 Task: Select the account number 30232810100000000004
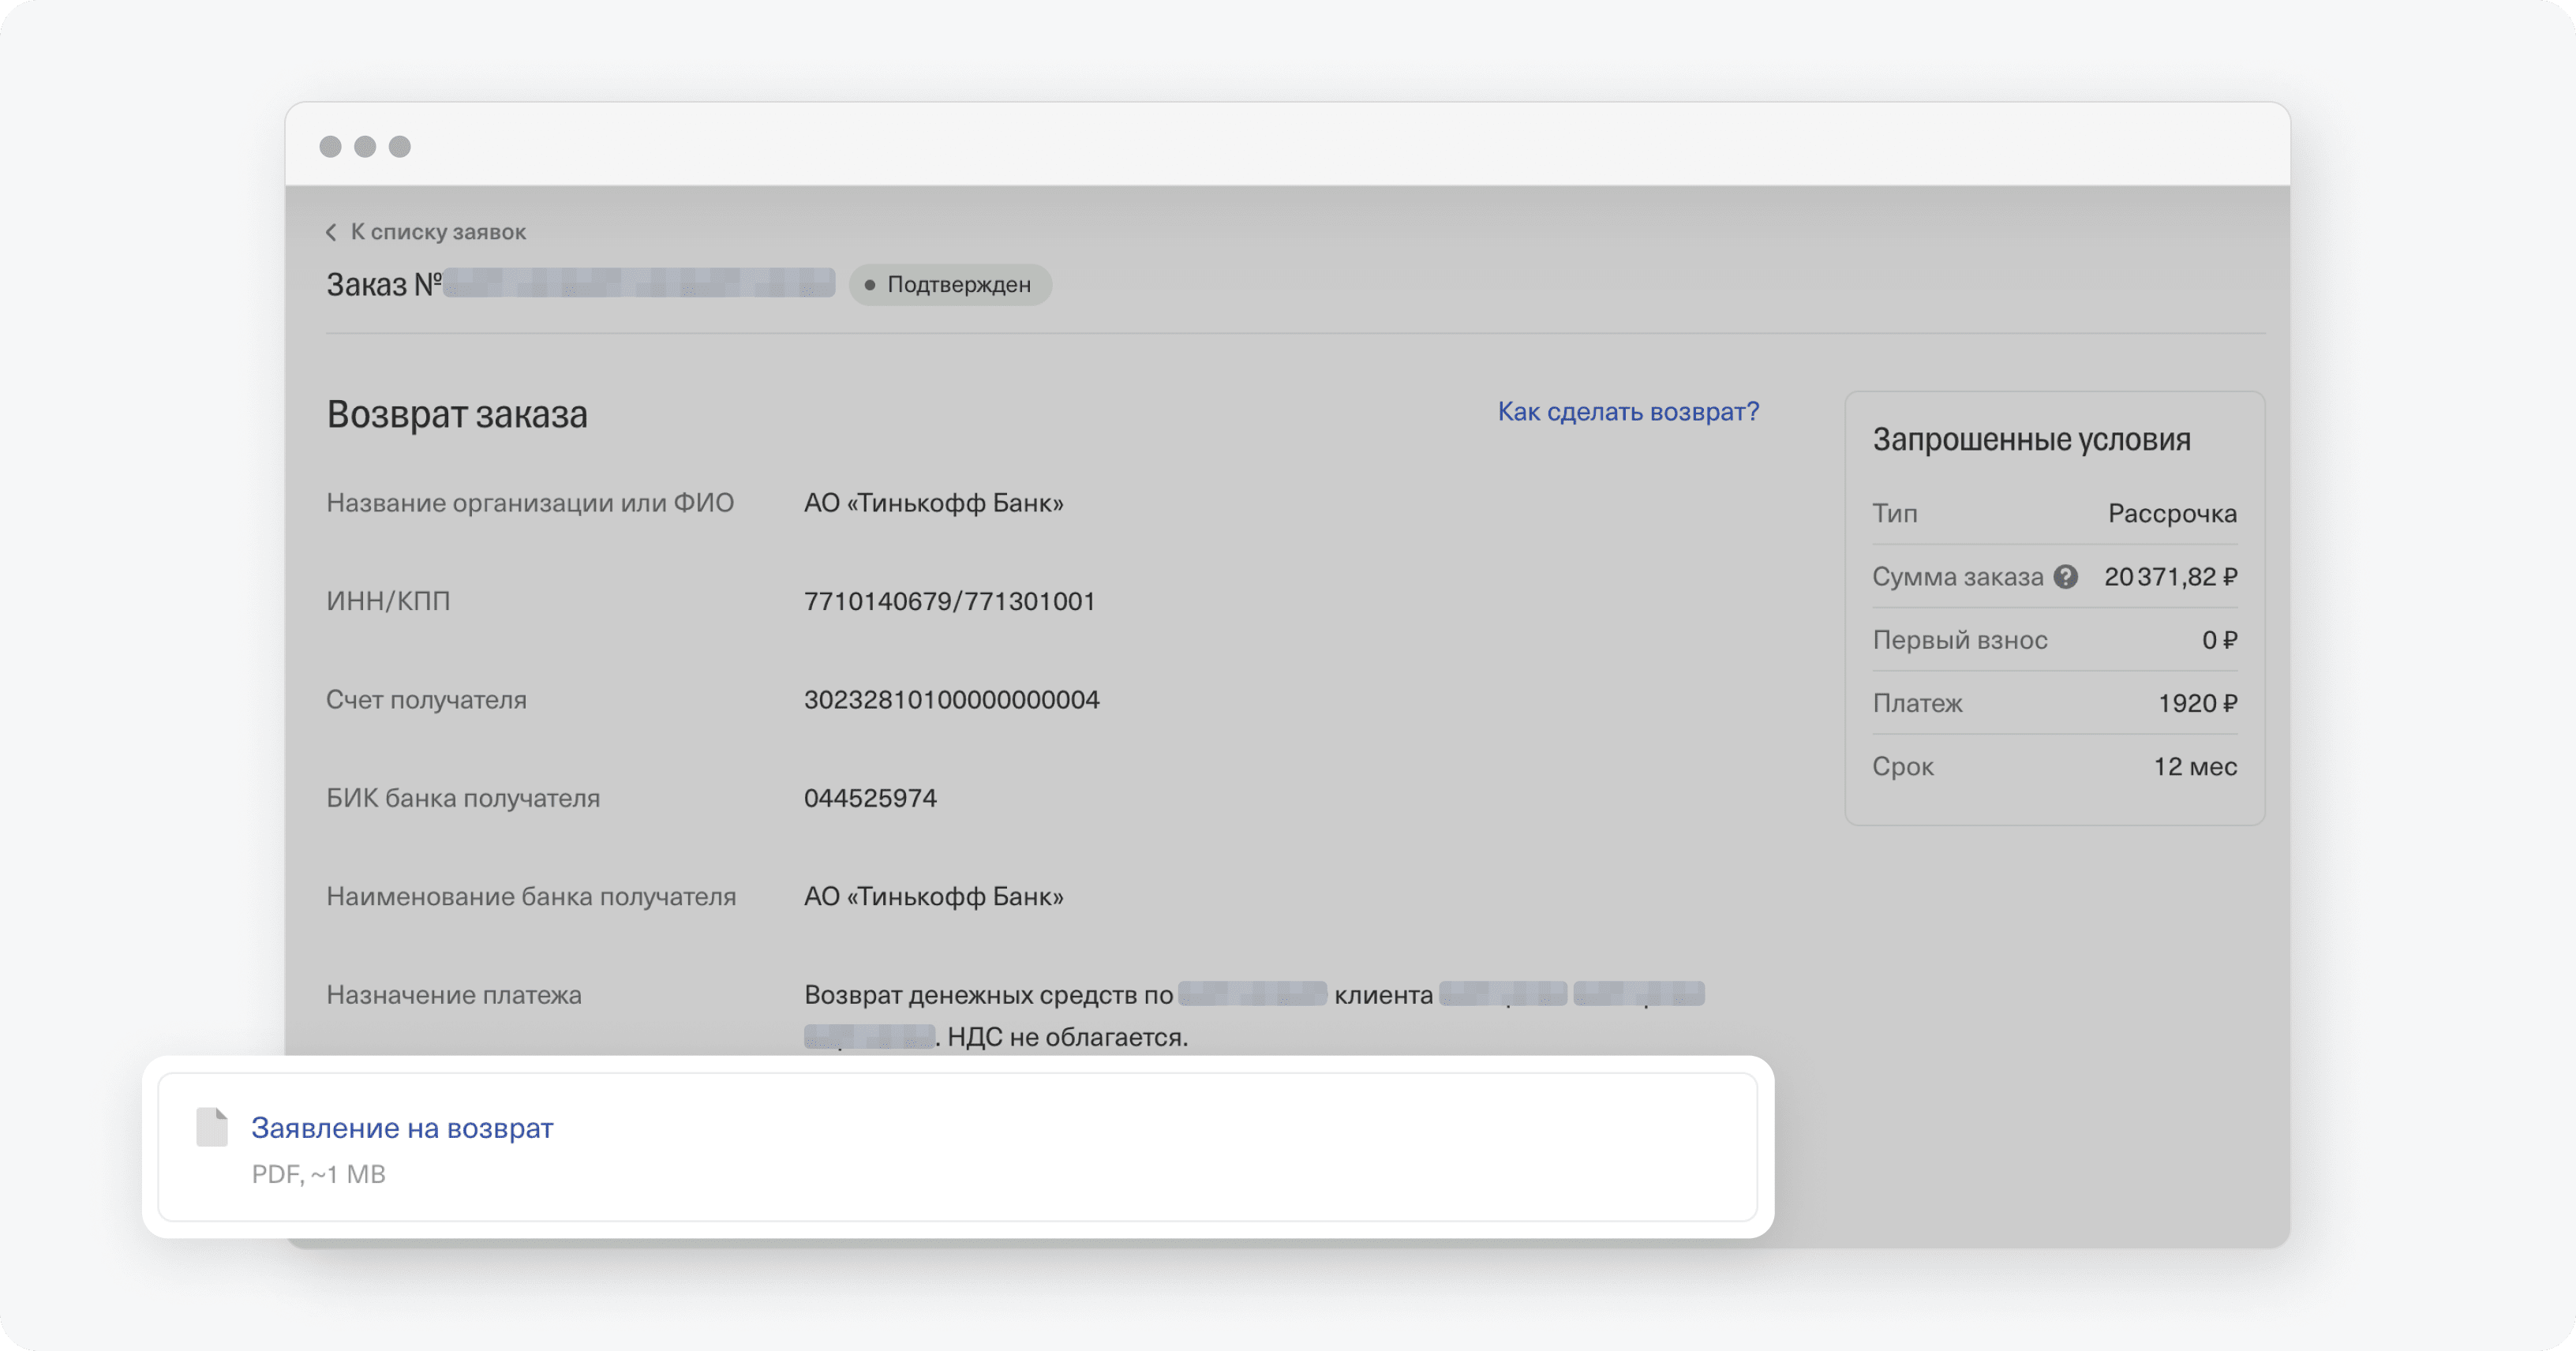pos(952,700)
